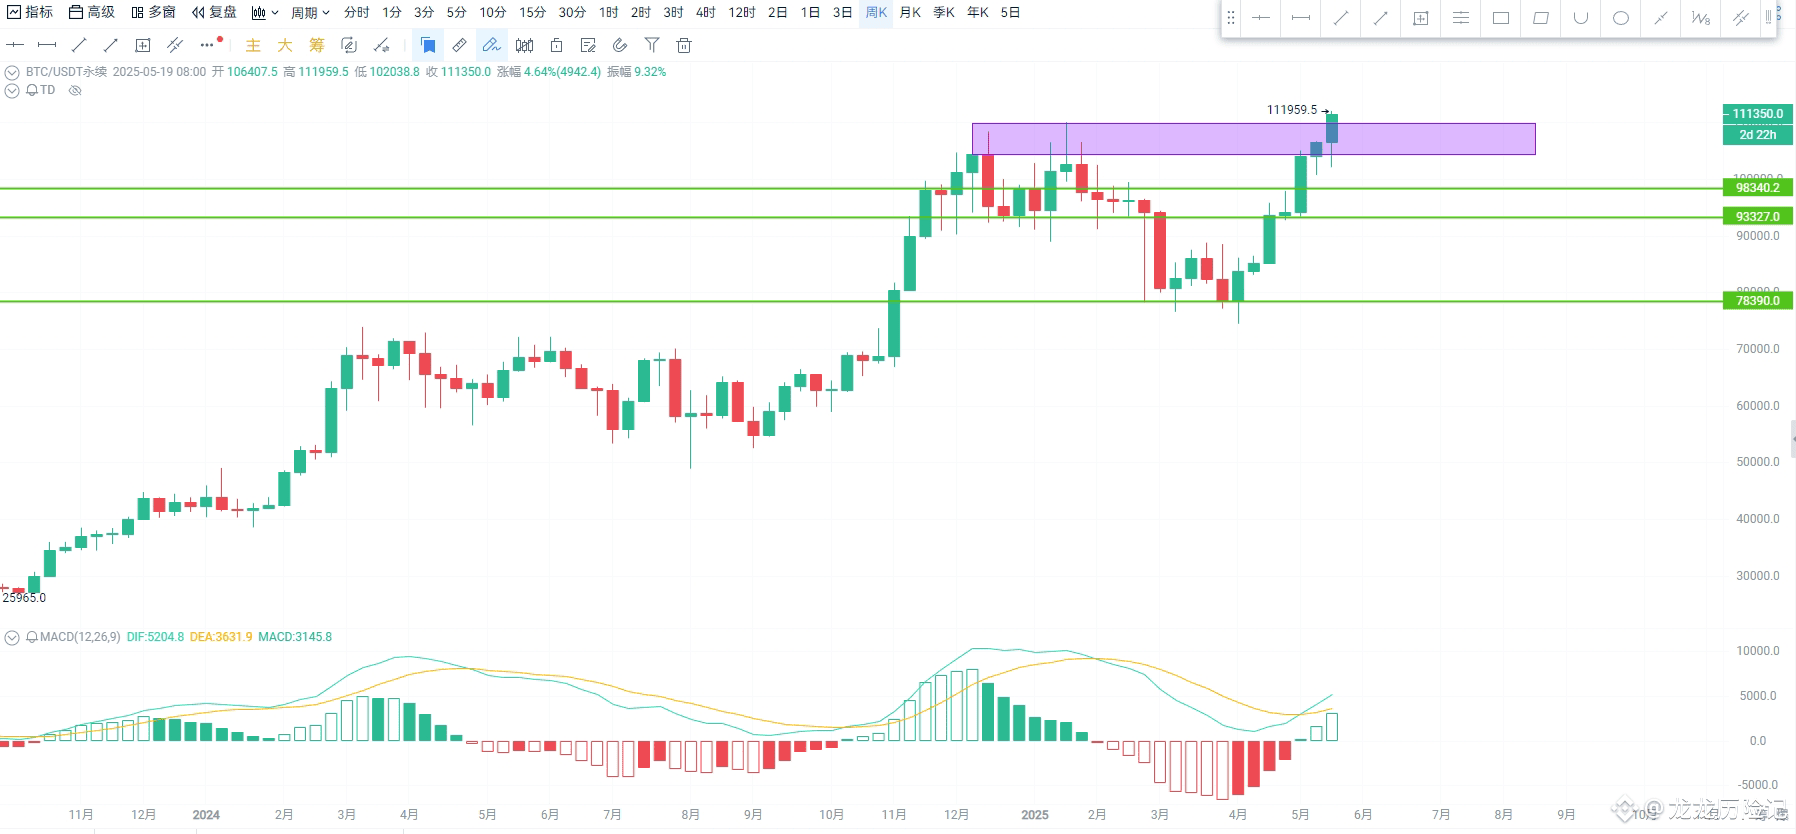Switch to the 分时 timeframe

coord(357,12)
